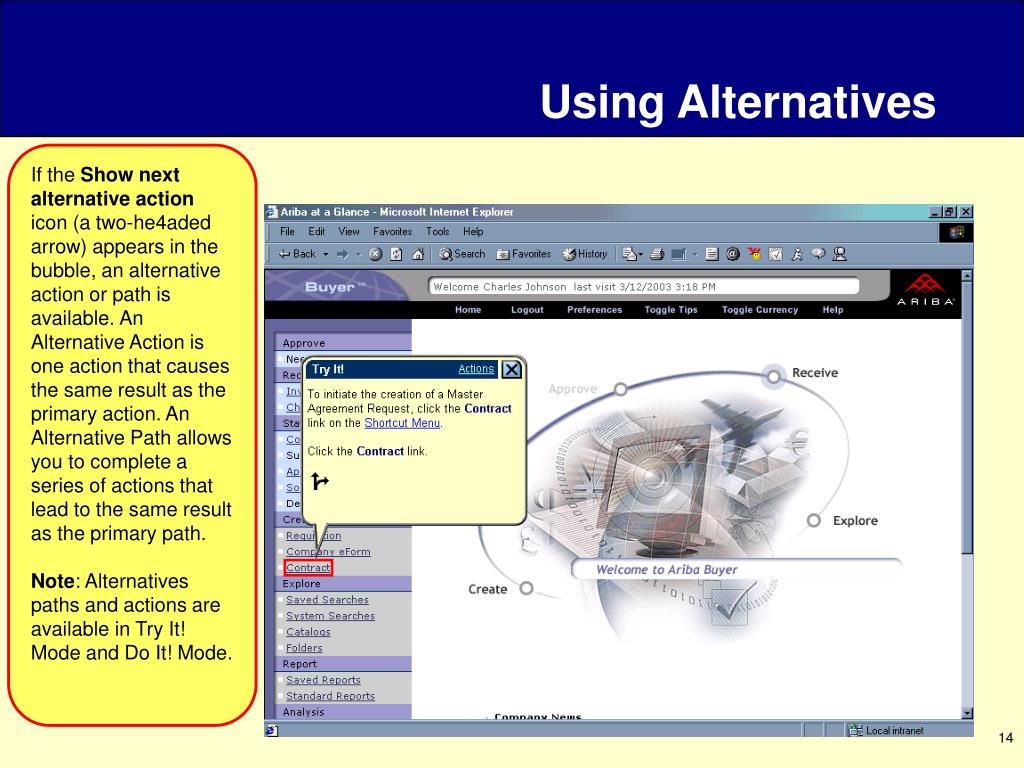Open Company eForm link

(328, 552)
